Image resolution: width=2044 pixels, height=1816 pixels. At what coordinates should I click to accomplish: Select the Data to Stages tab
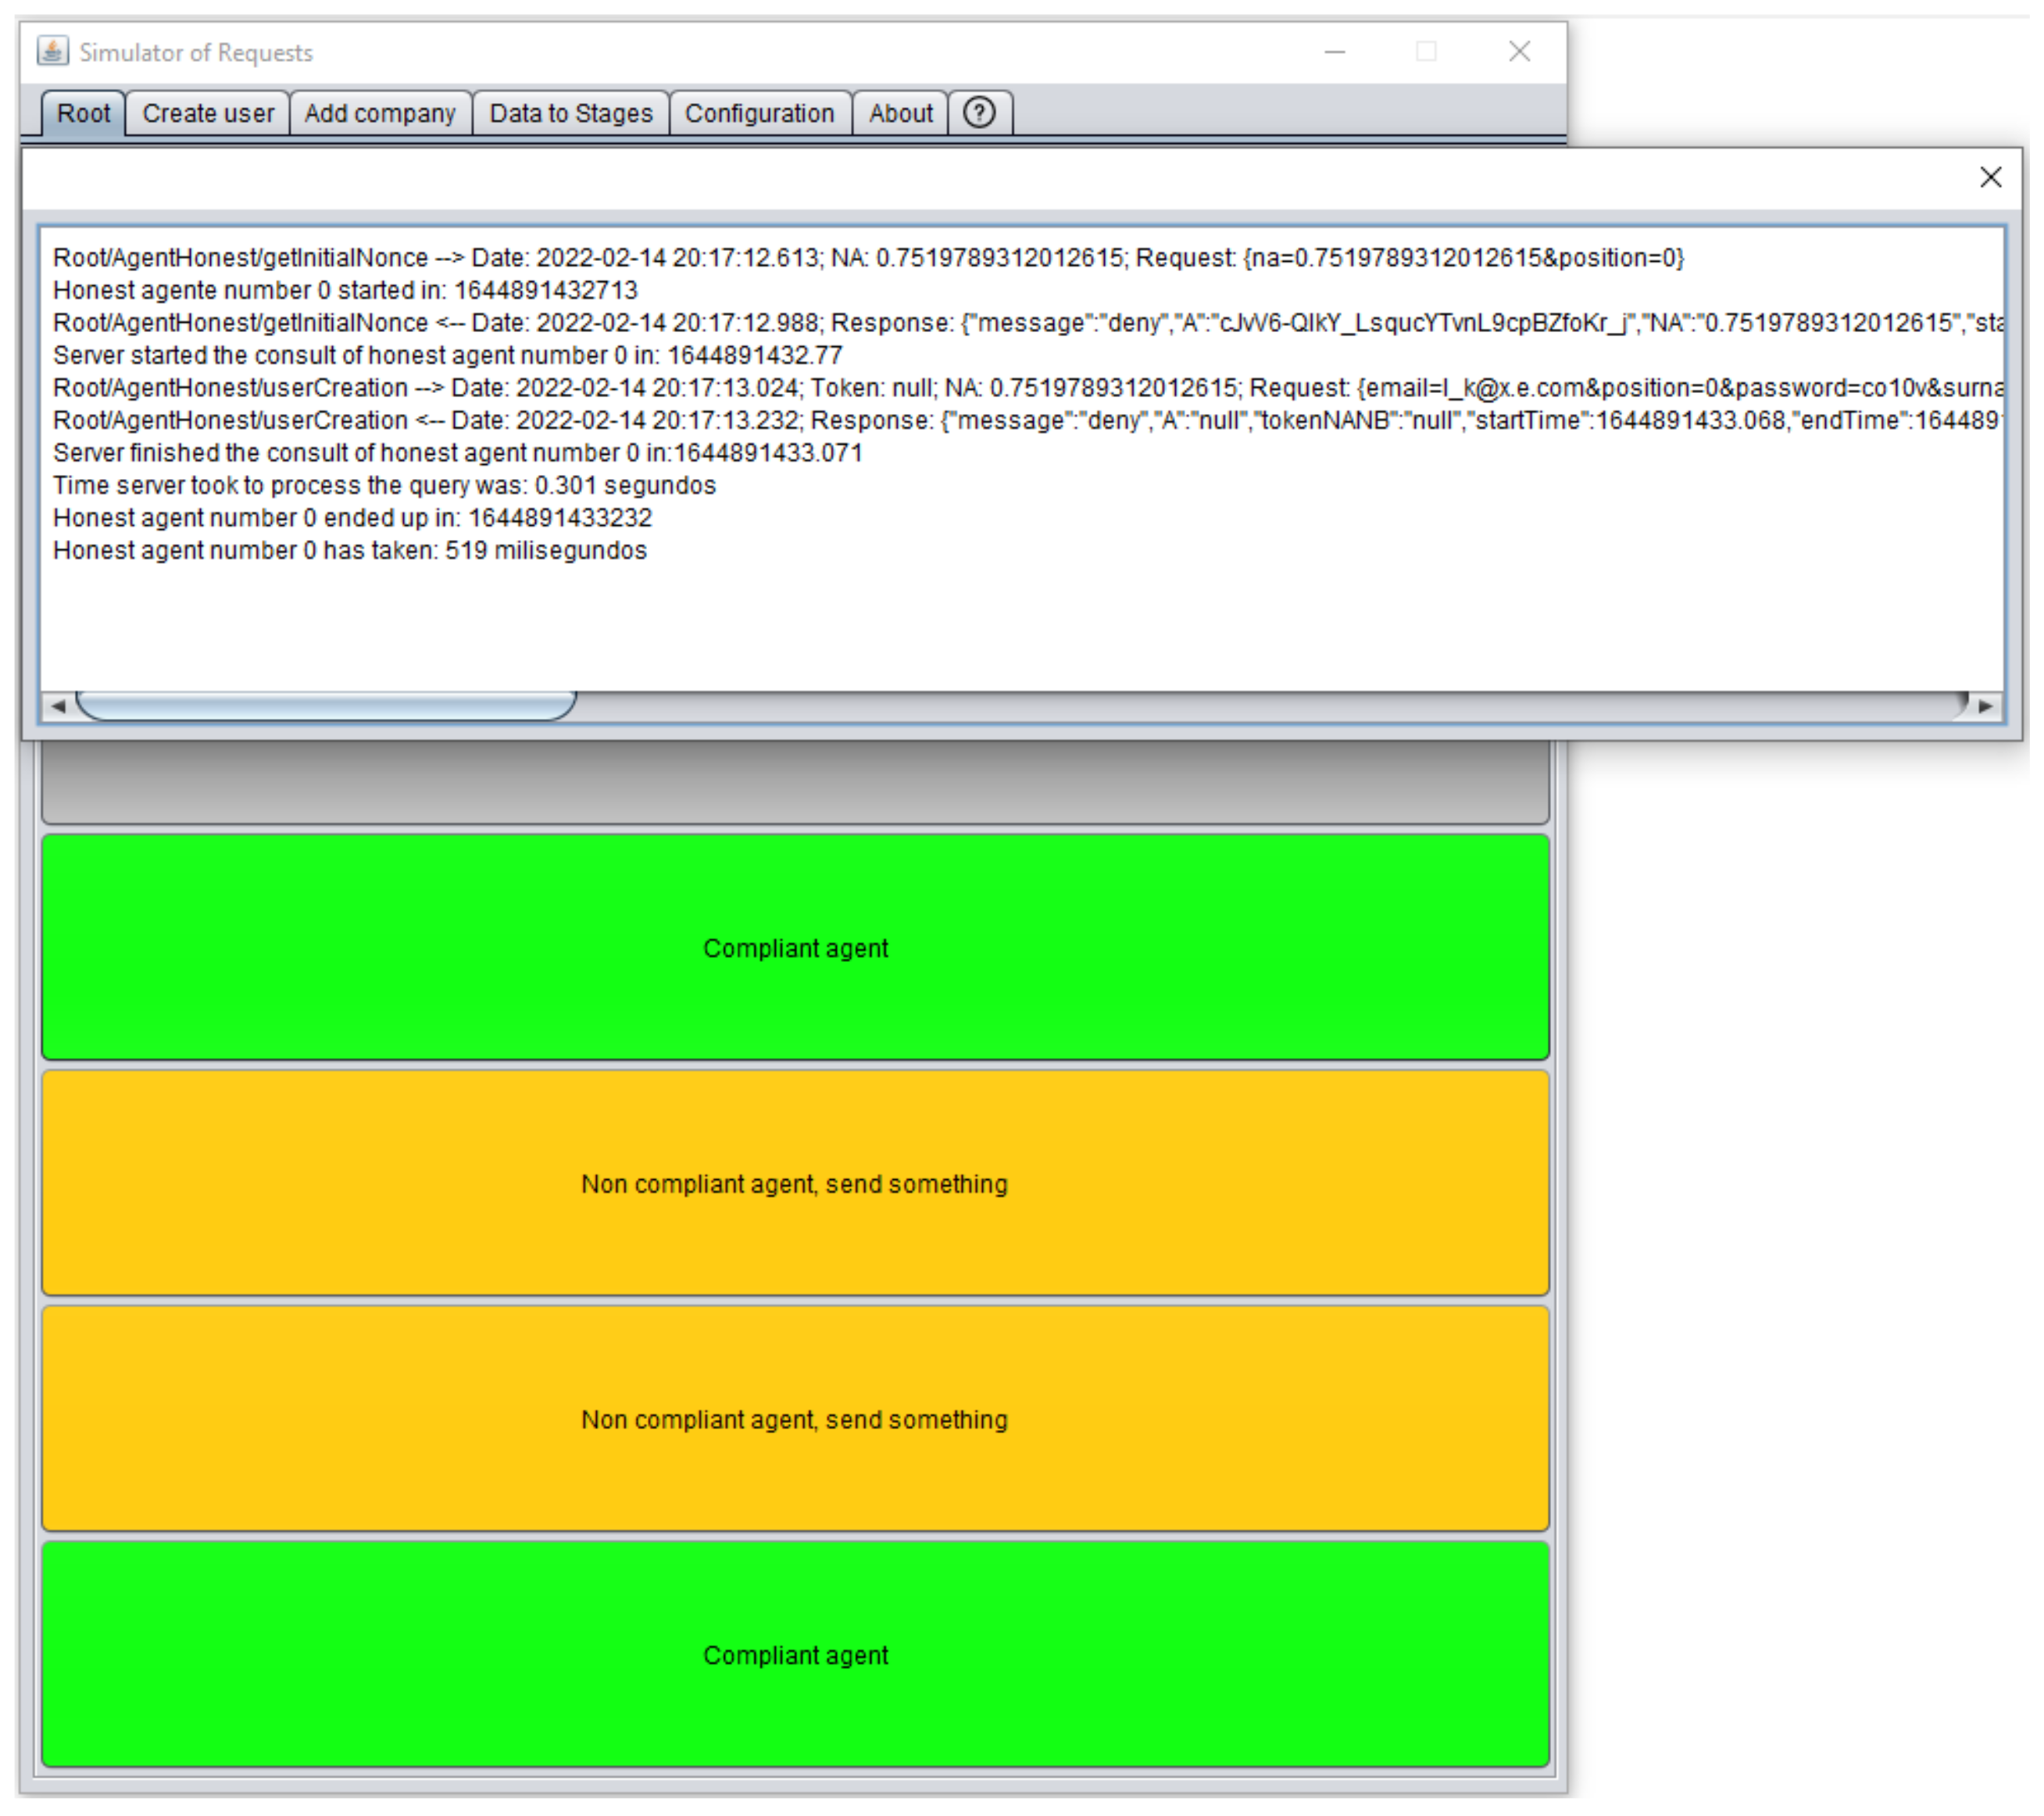click(570, 114)
